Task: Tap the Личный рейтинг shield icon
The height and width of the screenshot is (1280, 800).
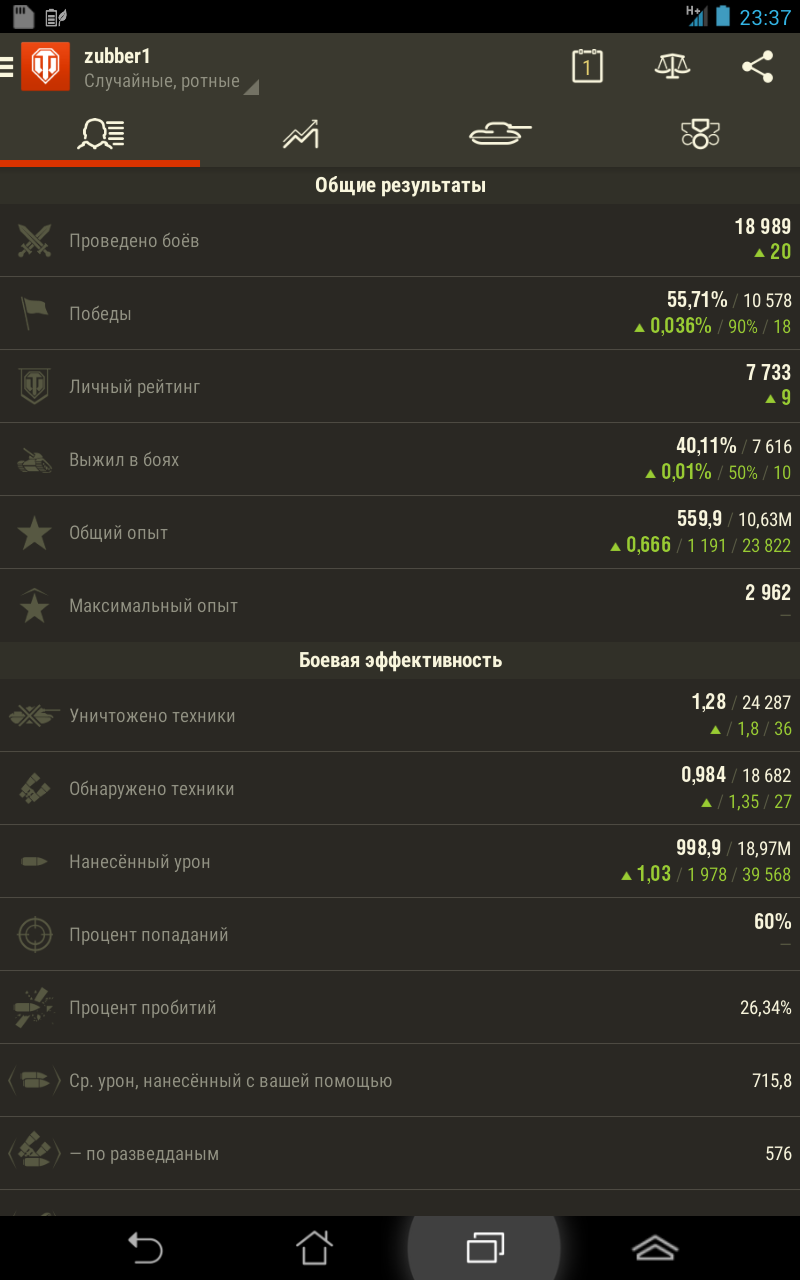Action: [x=35, y=387]
